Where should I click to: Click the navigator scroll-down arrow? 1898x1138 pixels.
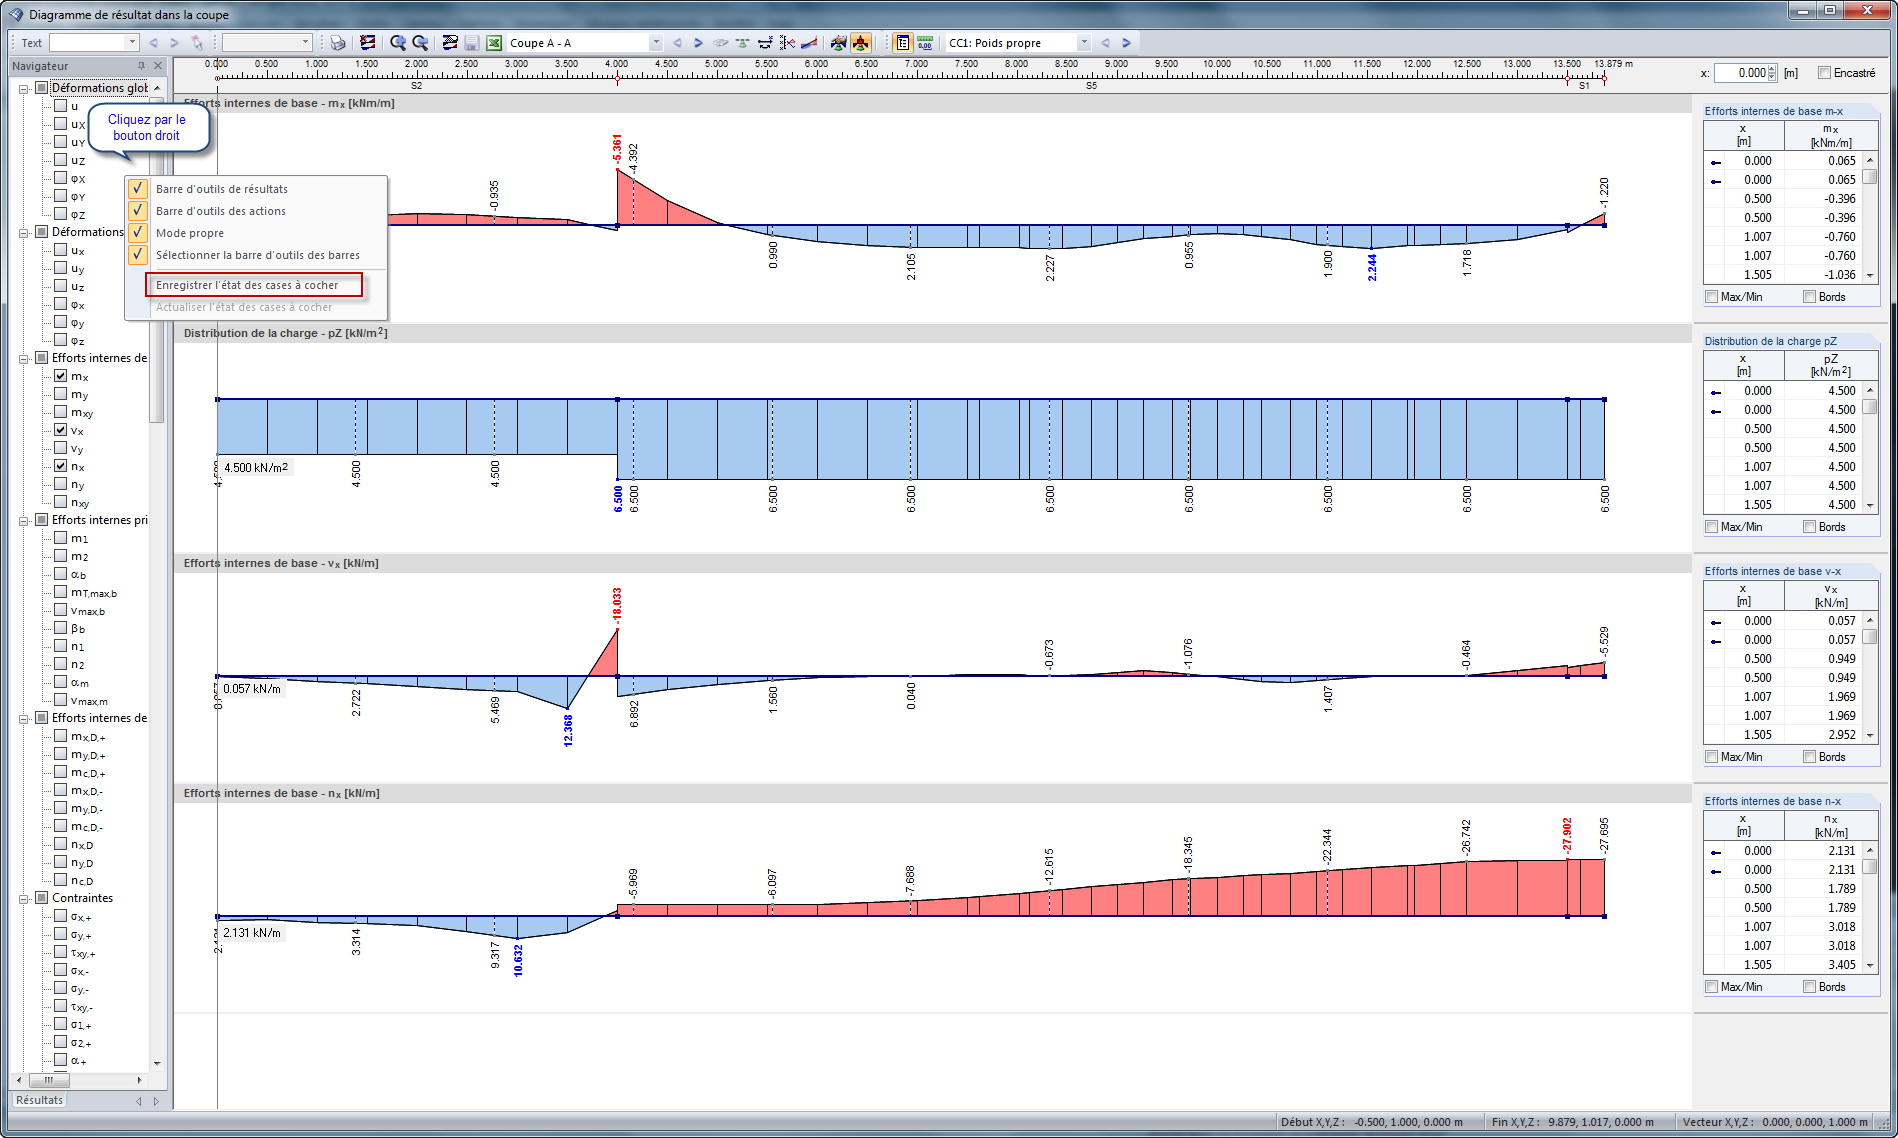pyautogui.click(x=157, y=1064)
